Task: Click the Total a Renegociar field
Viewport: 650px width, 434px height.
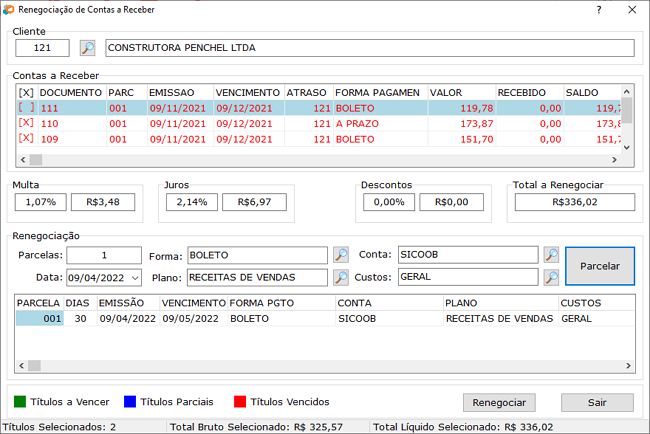Action: (575, 202)
